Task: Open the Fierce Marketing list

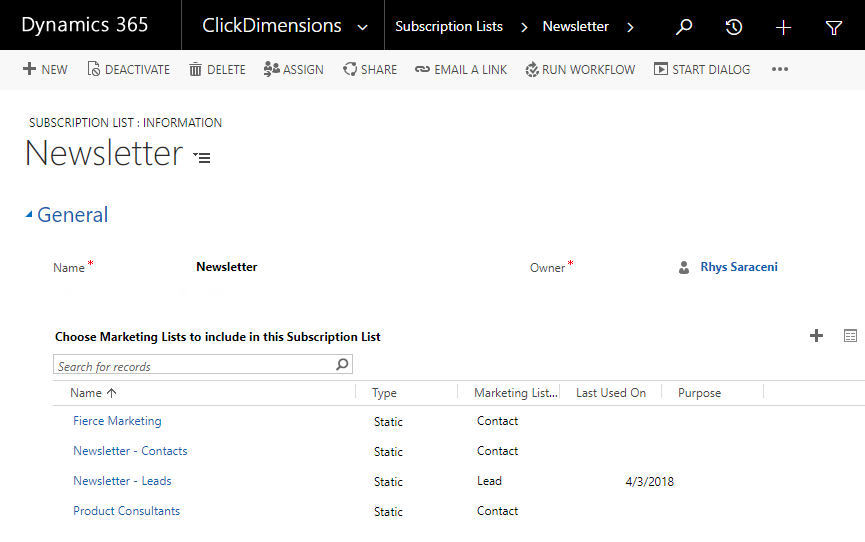Action: coord(118,421)
